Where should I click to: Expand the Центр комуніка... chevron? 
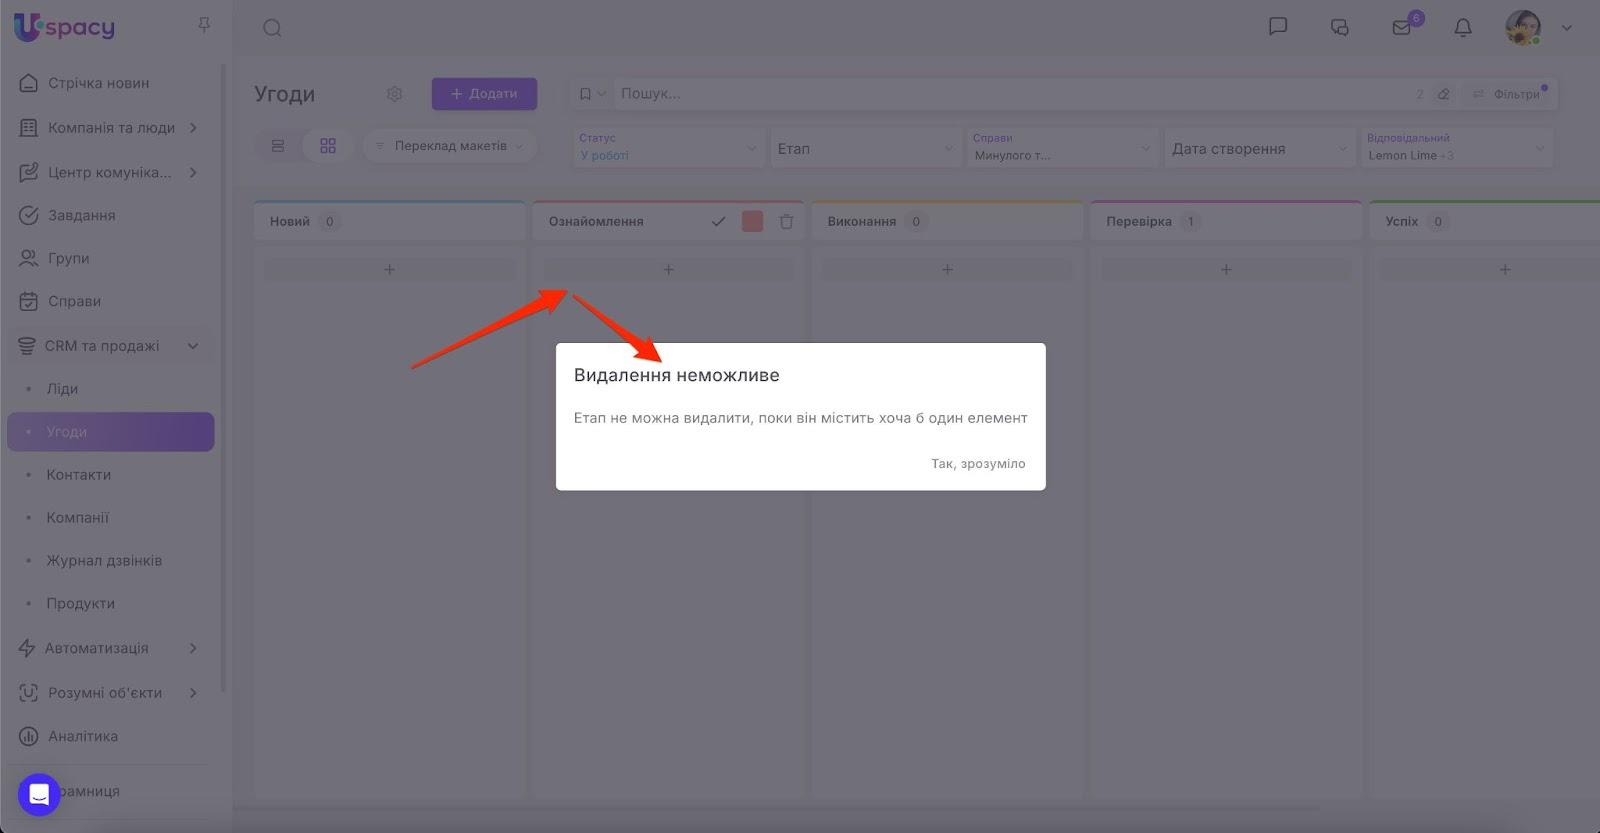[x=193, y=173]
